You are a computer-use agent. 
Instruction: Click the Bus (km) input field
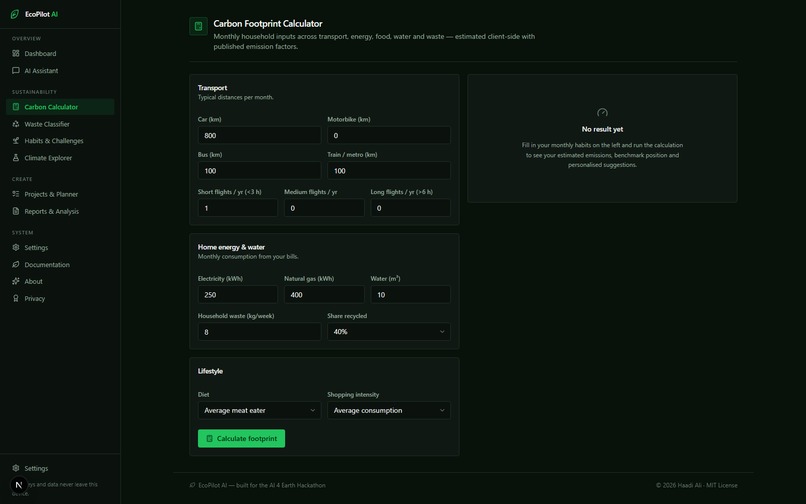click(x=259, y=171)
